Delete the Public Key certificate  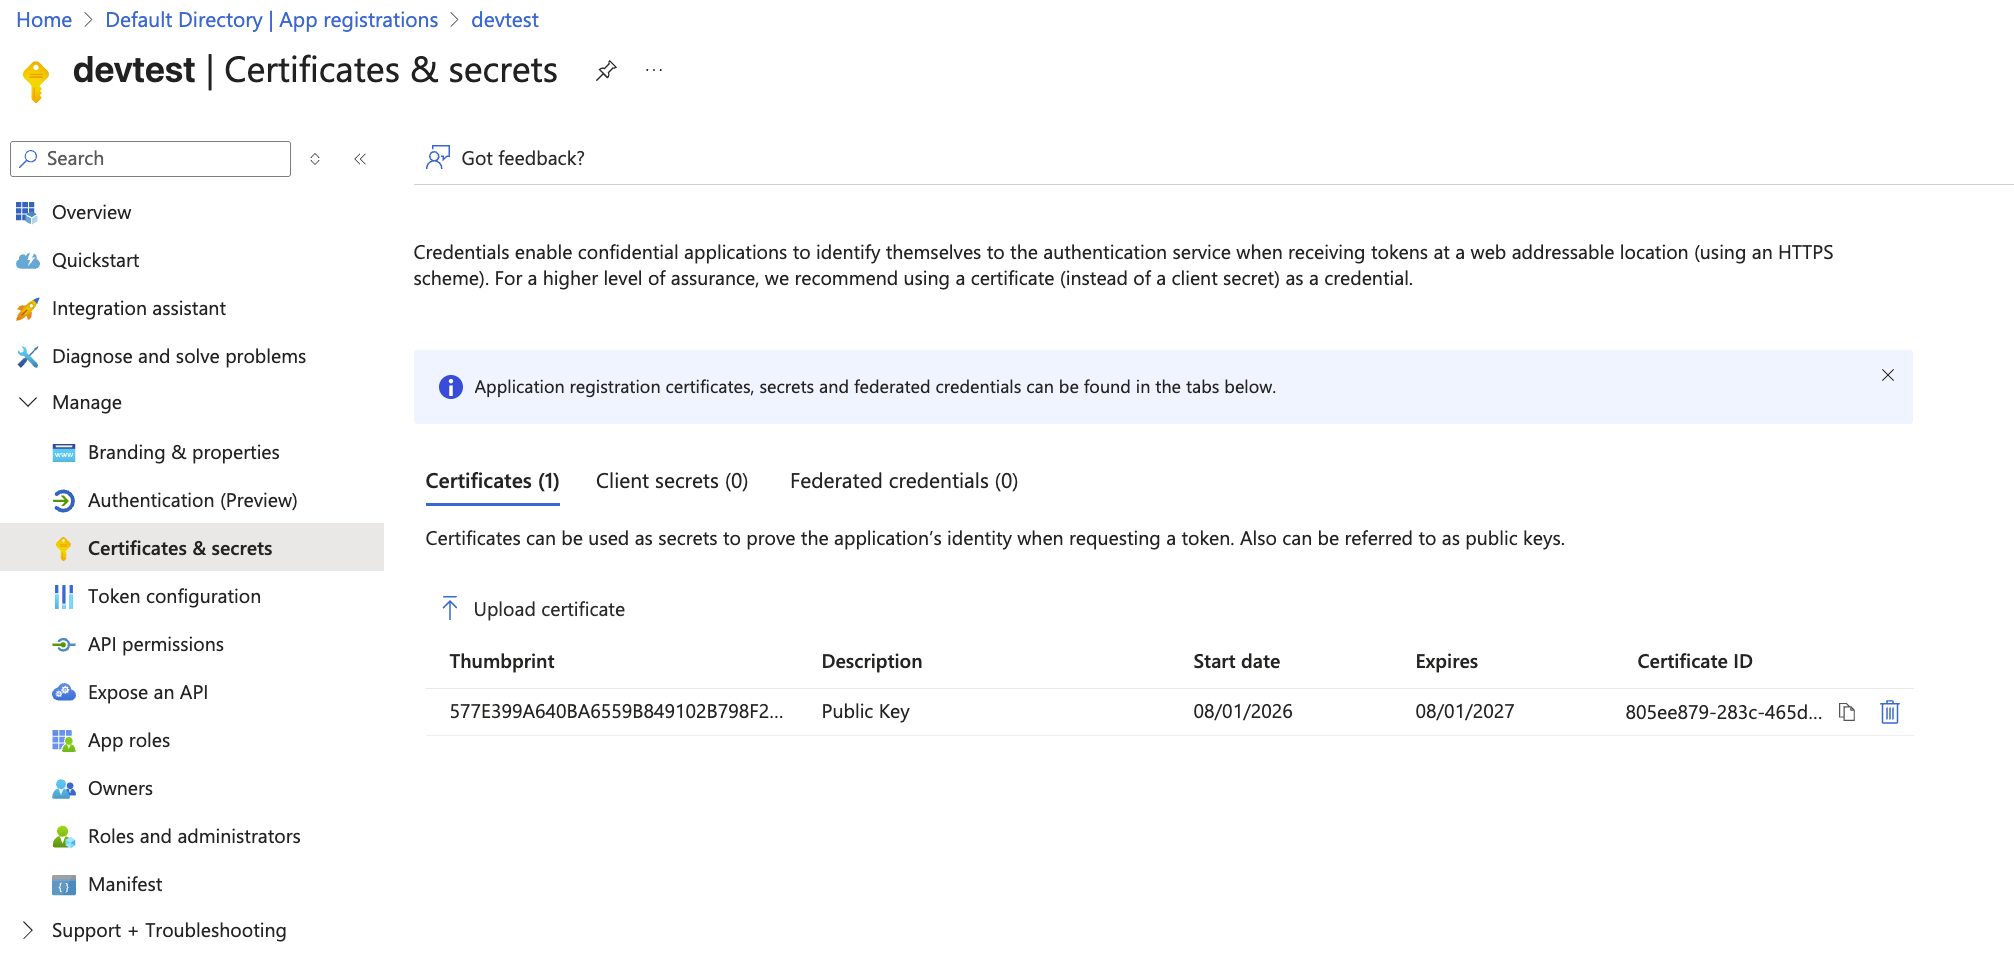(x=1889, y=712)
